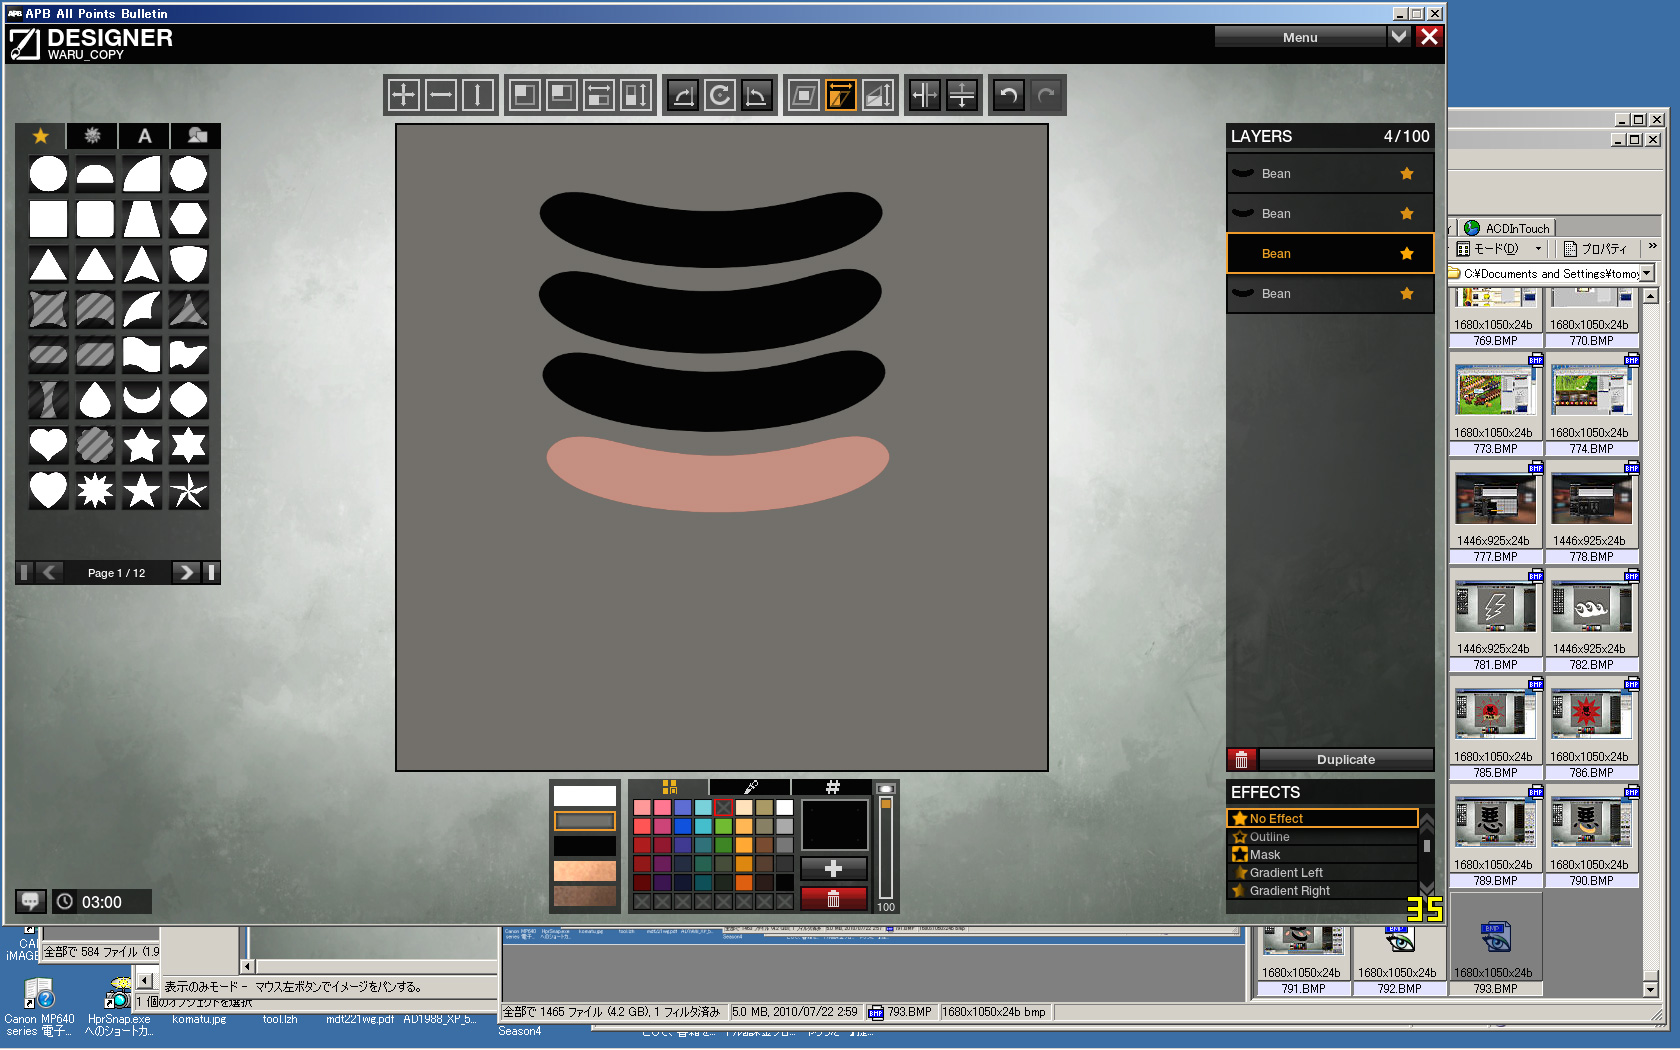Expand the C:\Documents and Settings path dropdown

click(x=1647, y=273)
